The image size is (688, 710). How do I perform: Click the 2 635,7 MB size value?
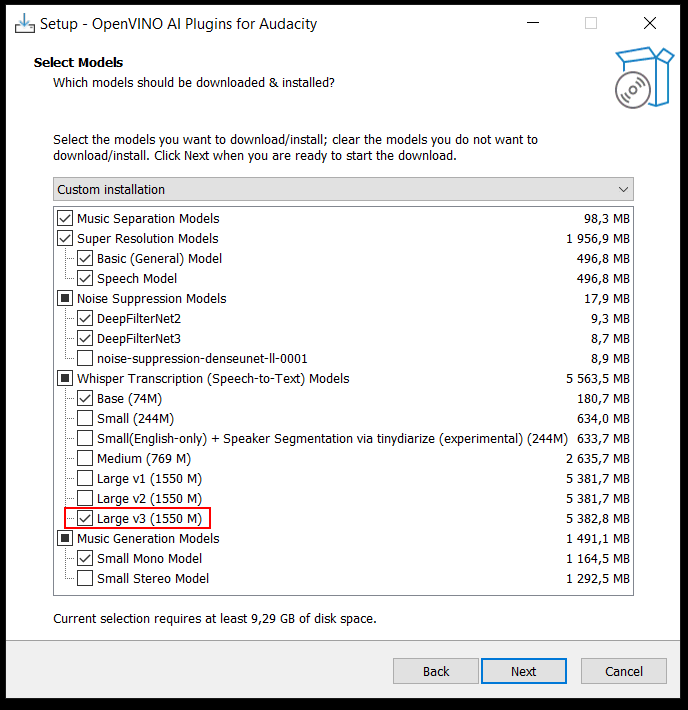click(598, 459)
